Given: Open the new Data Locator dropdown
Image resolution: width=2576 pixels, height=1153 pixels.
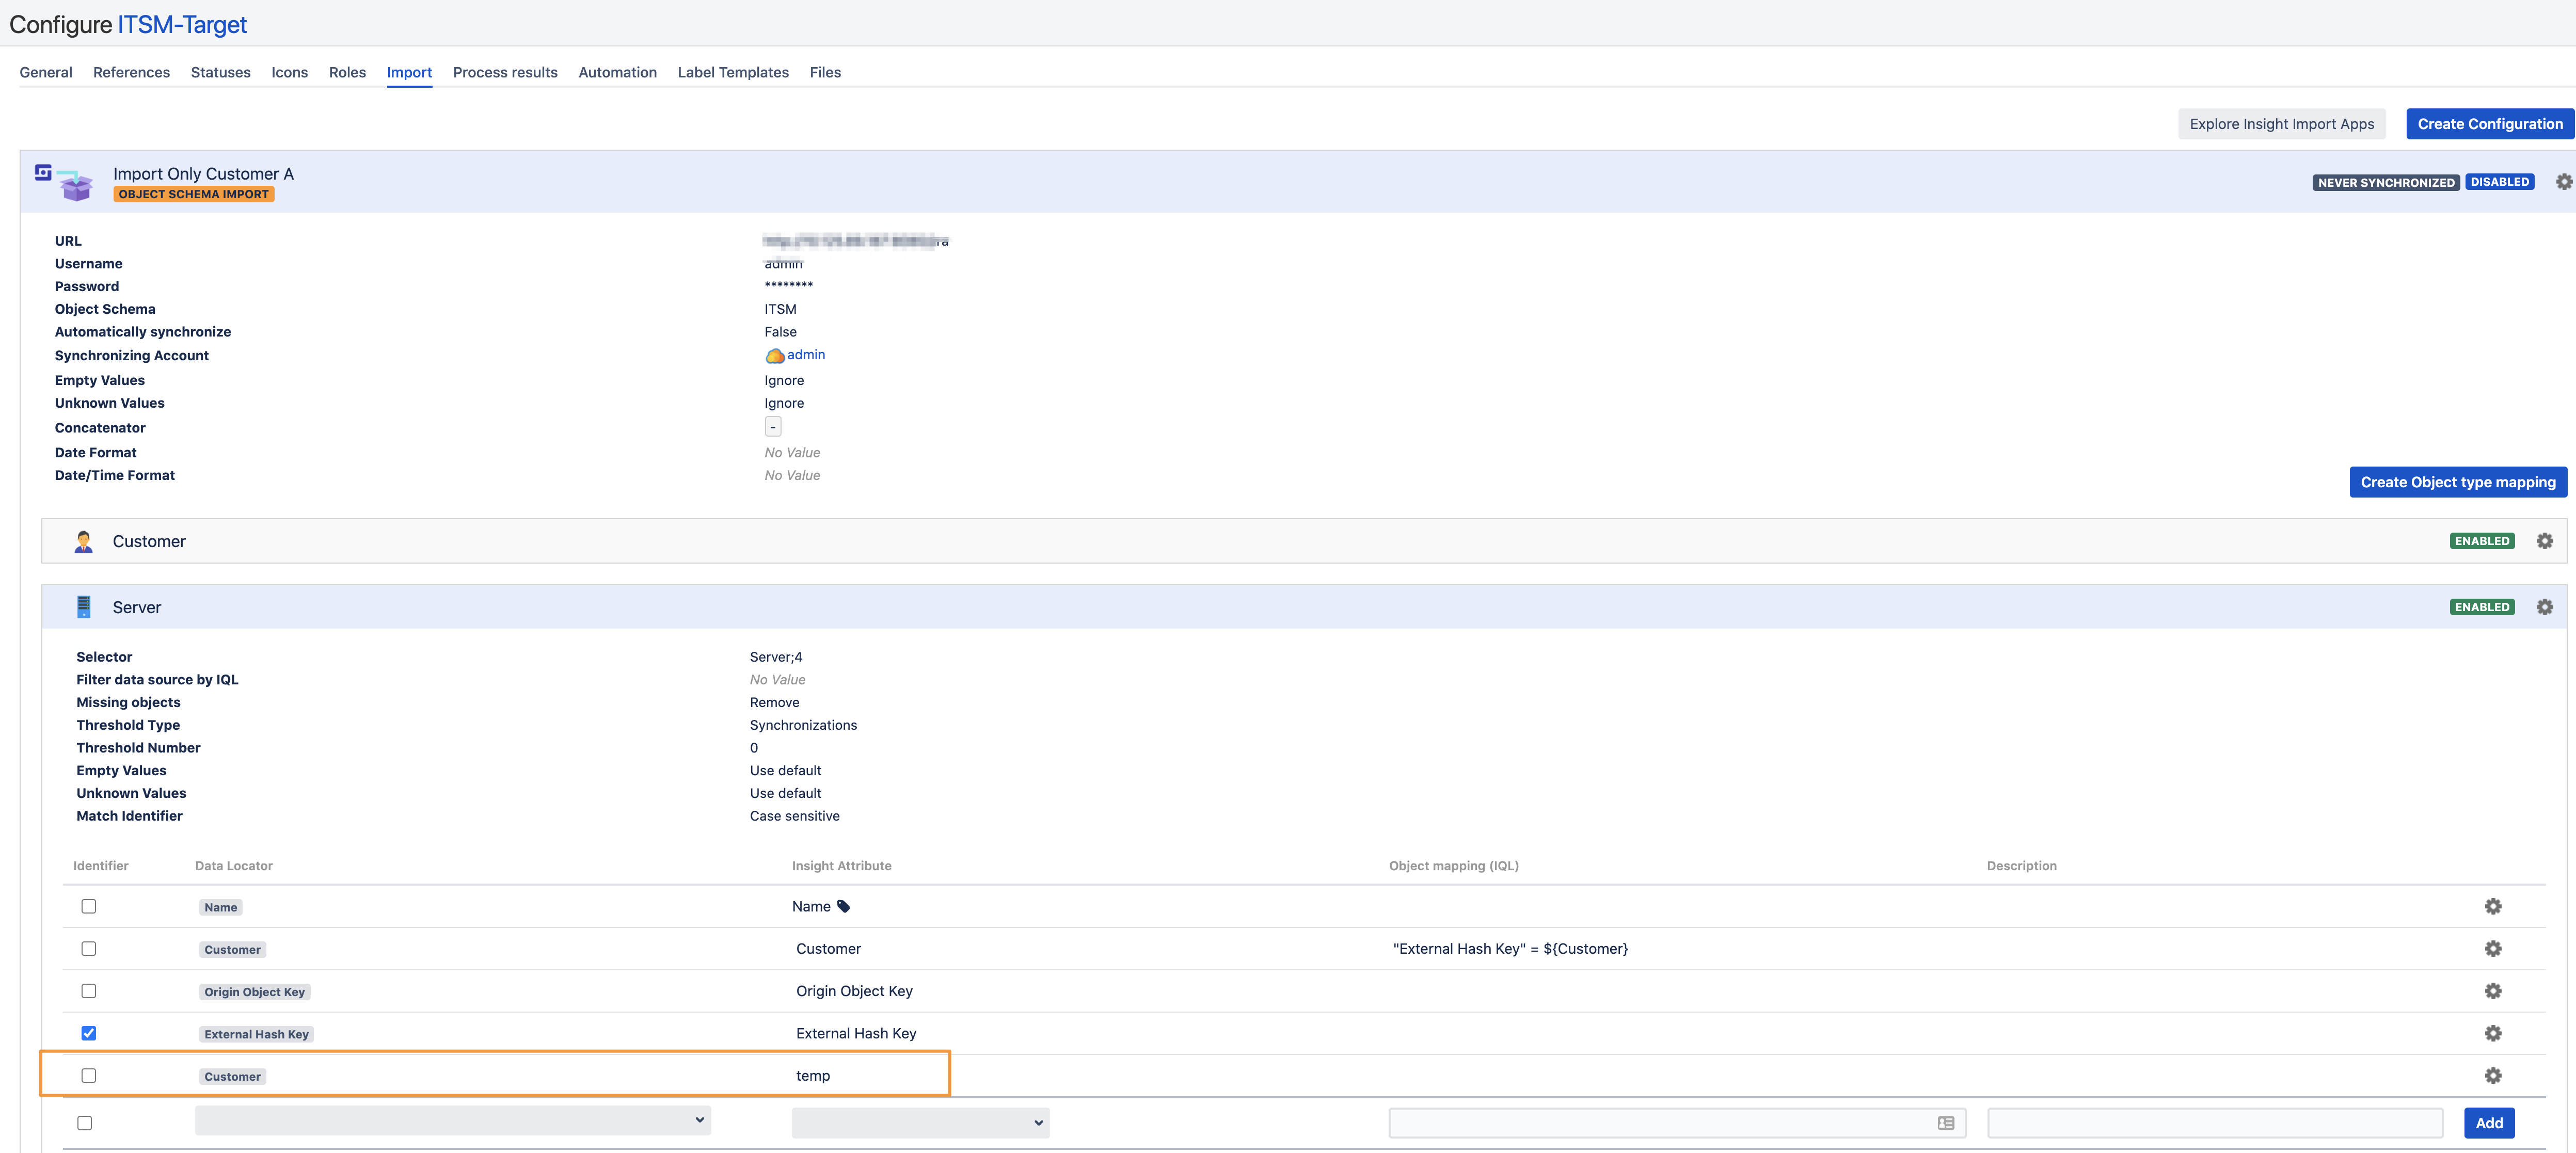Looking at the screenshot, I should click(x=452, y=1121).
